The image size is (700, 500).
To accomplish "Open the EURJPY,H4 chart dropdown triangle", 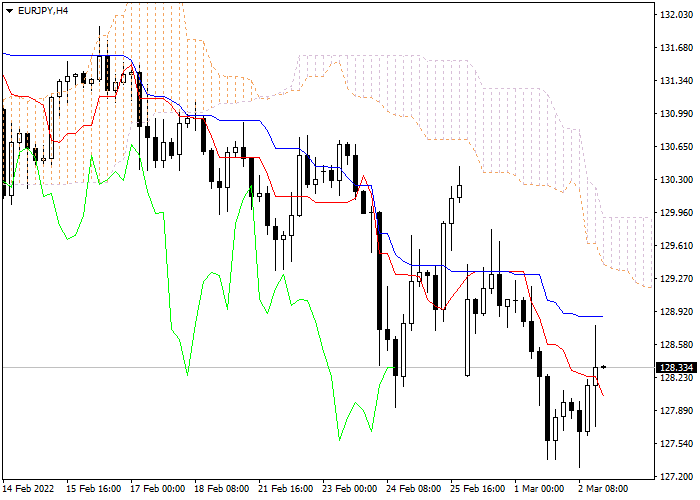I will 9,11.
